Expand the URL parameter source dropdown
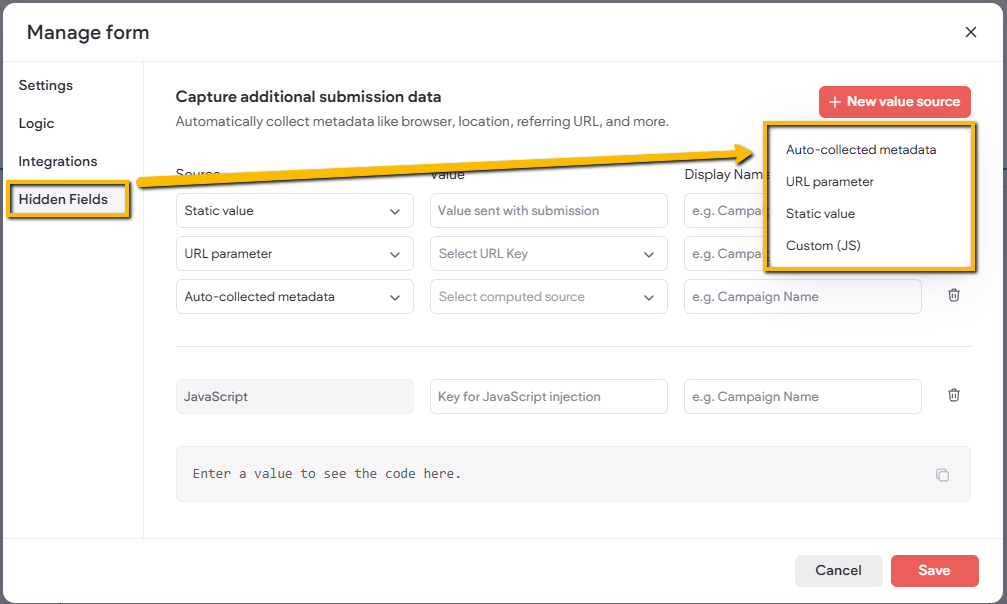1007x604 pixels. [x=295, y=254]
